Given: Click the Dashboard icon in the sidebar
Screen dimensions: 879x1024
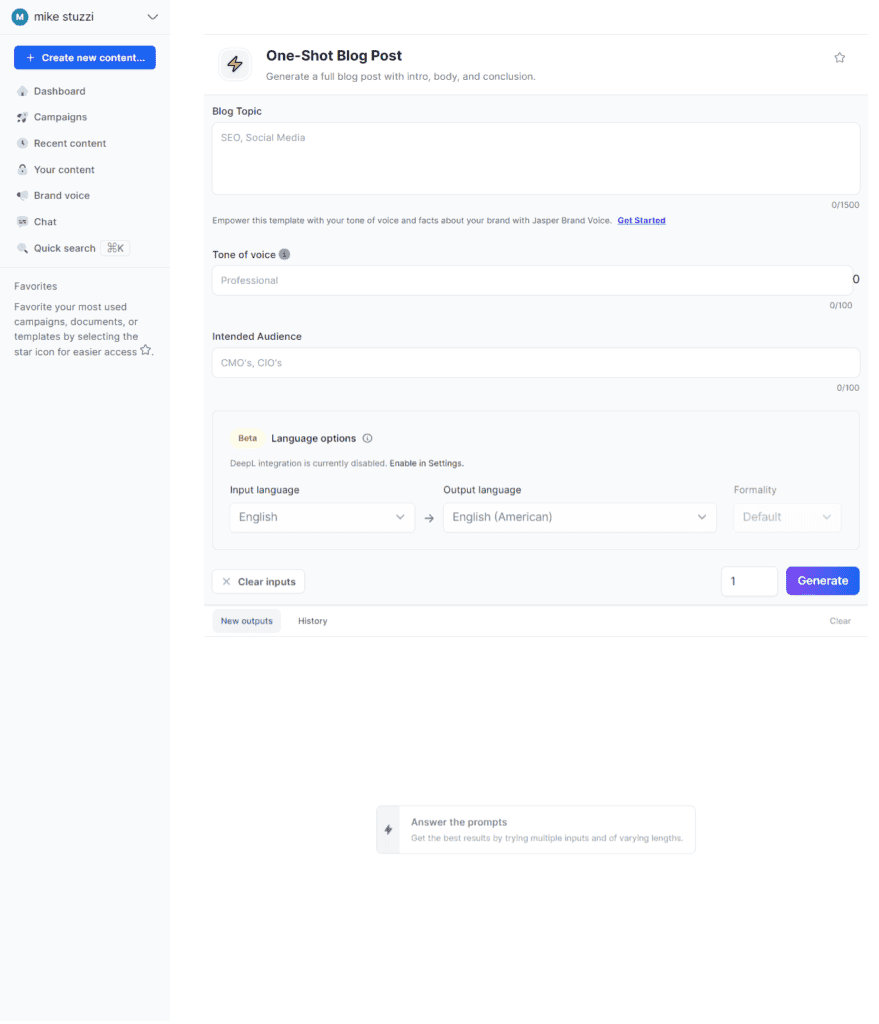Looking at the screenshot, I should [x=23, y=92].
